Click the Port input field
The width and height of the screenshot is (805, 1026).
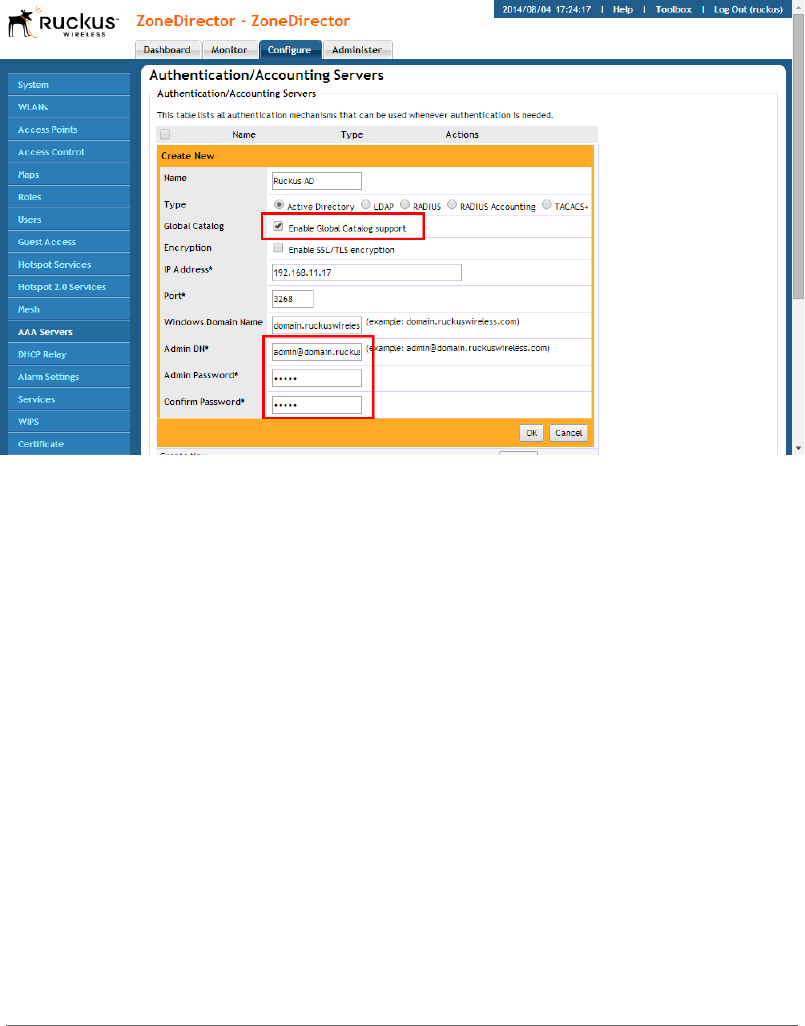click(293, 298)
